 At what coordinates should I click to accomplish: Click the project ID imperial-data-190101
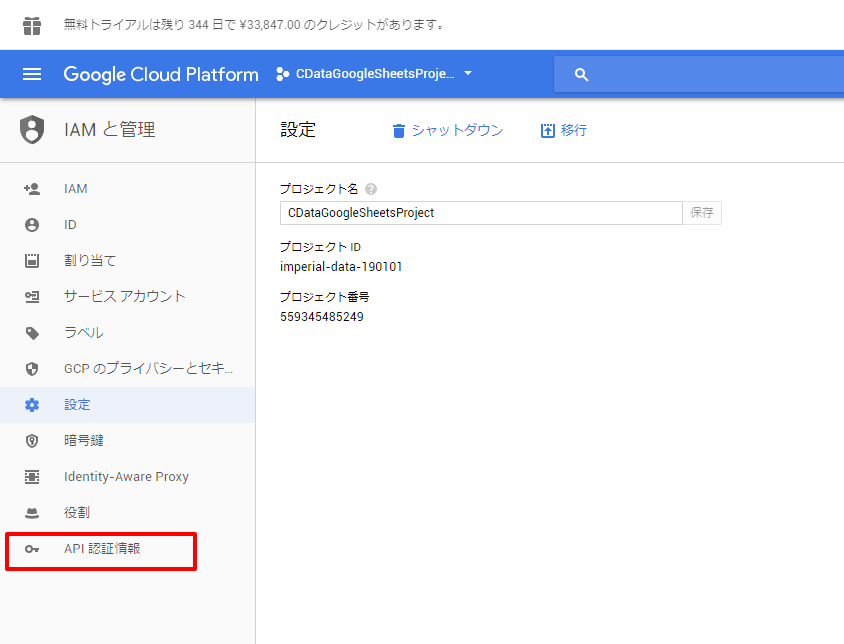tap(341, 267)
